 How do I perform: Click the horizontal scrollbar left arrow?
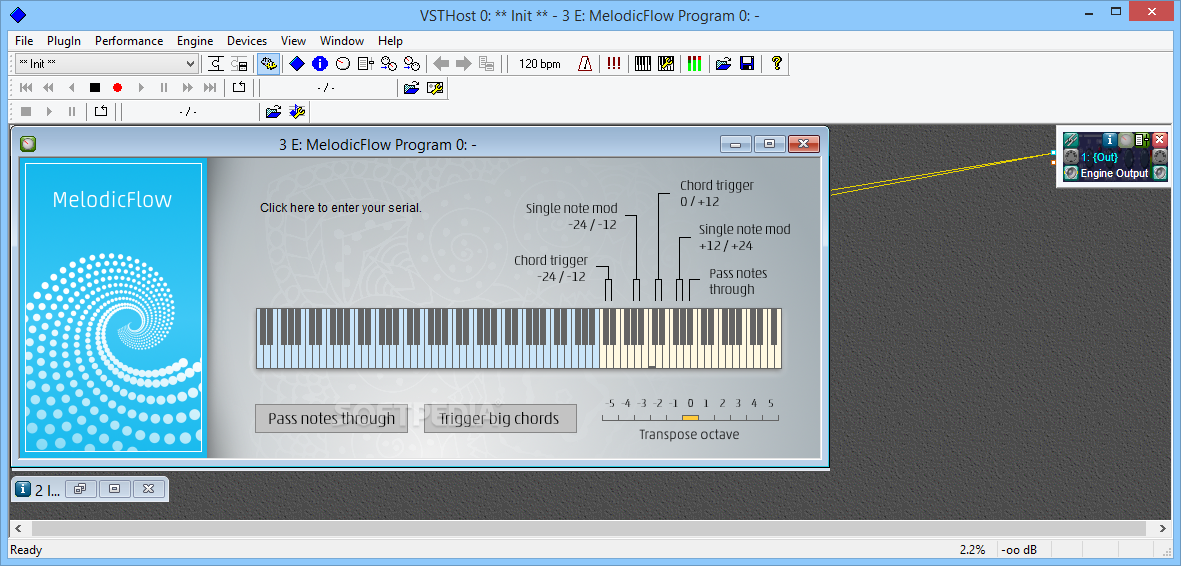(18, 528)
